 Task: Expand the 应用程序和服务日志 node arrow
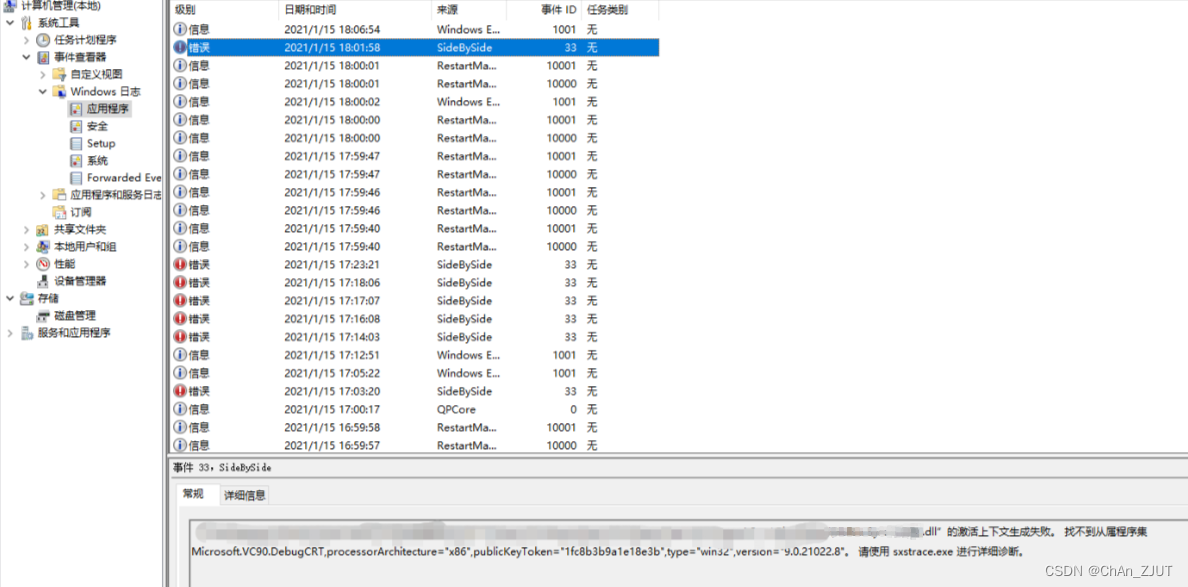[43, 195]
